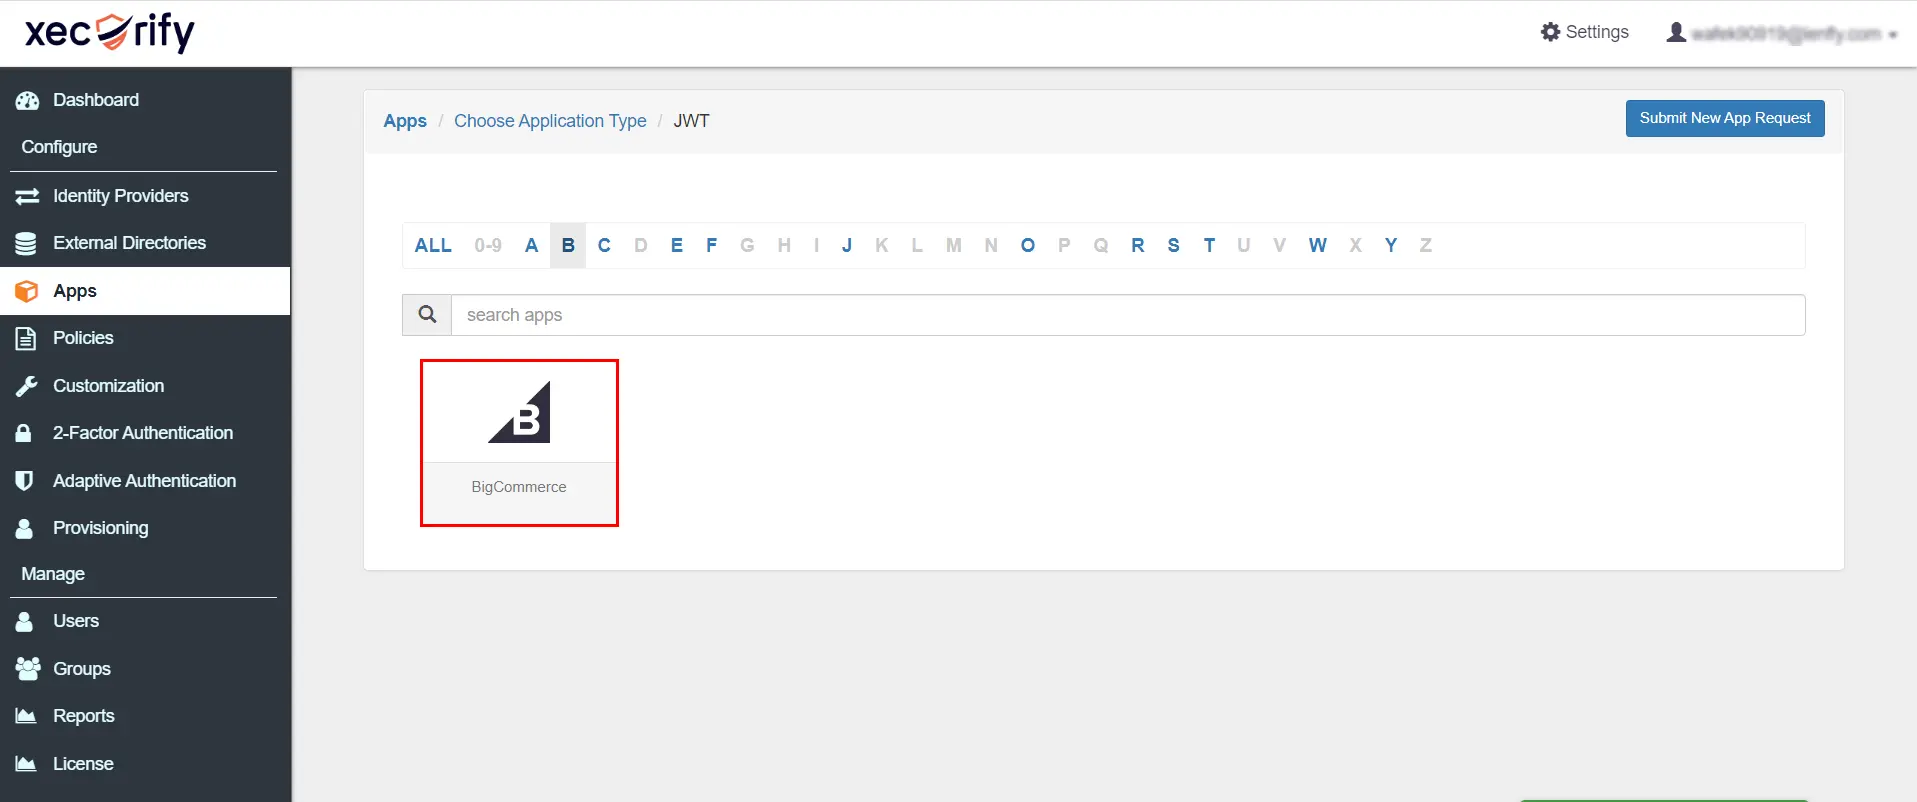1917x802 pixels.
Task: Click the Settings gear icon
Action: [1551, 32]
